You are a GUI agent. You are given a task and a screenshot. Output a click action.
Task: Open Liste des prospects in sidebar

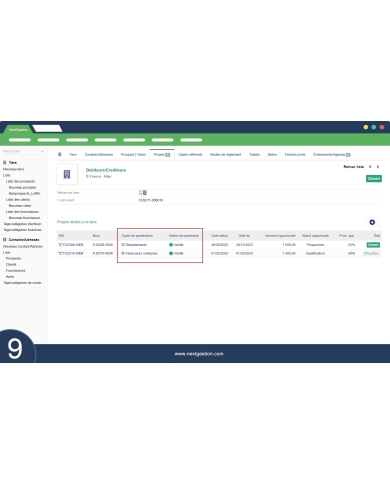tap(20, 181)
